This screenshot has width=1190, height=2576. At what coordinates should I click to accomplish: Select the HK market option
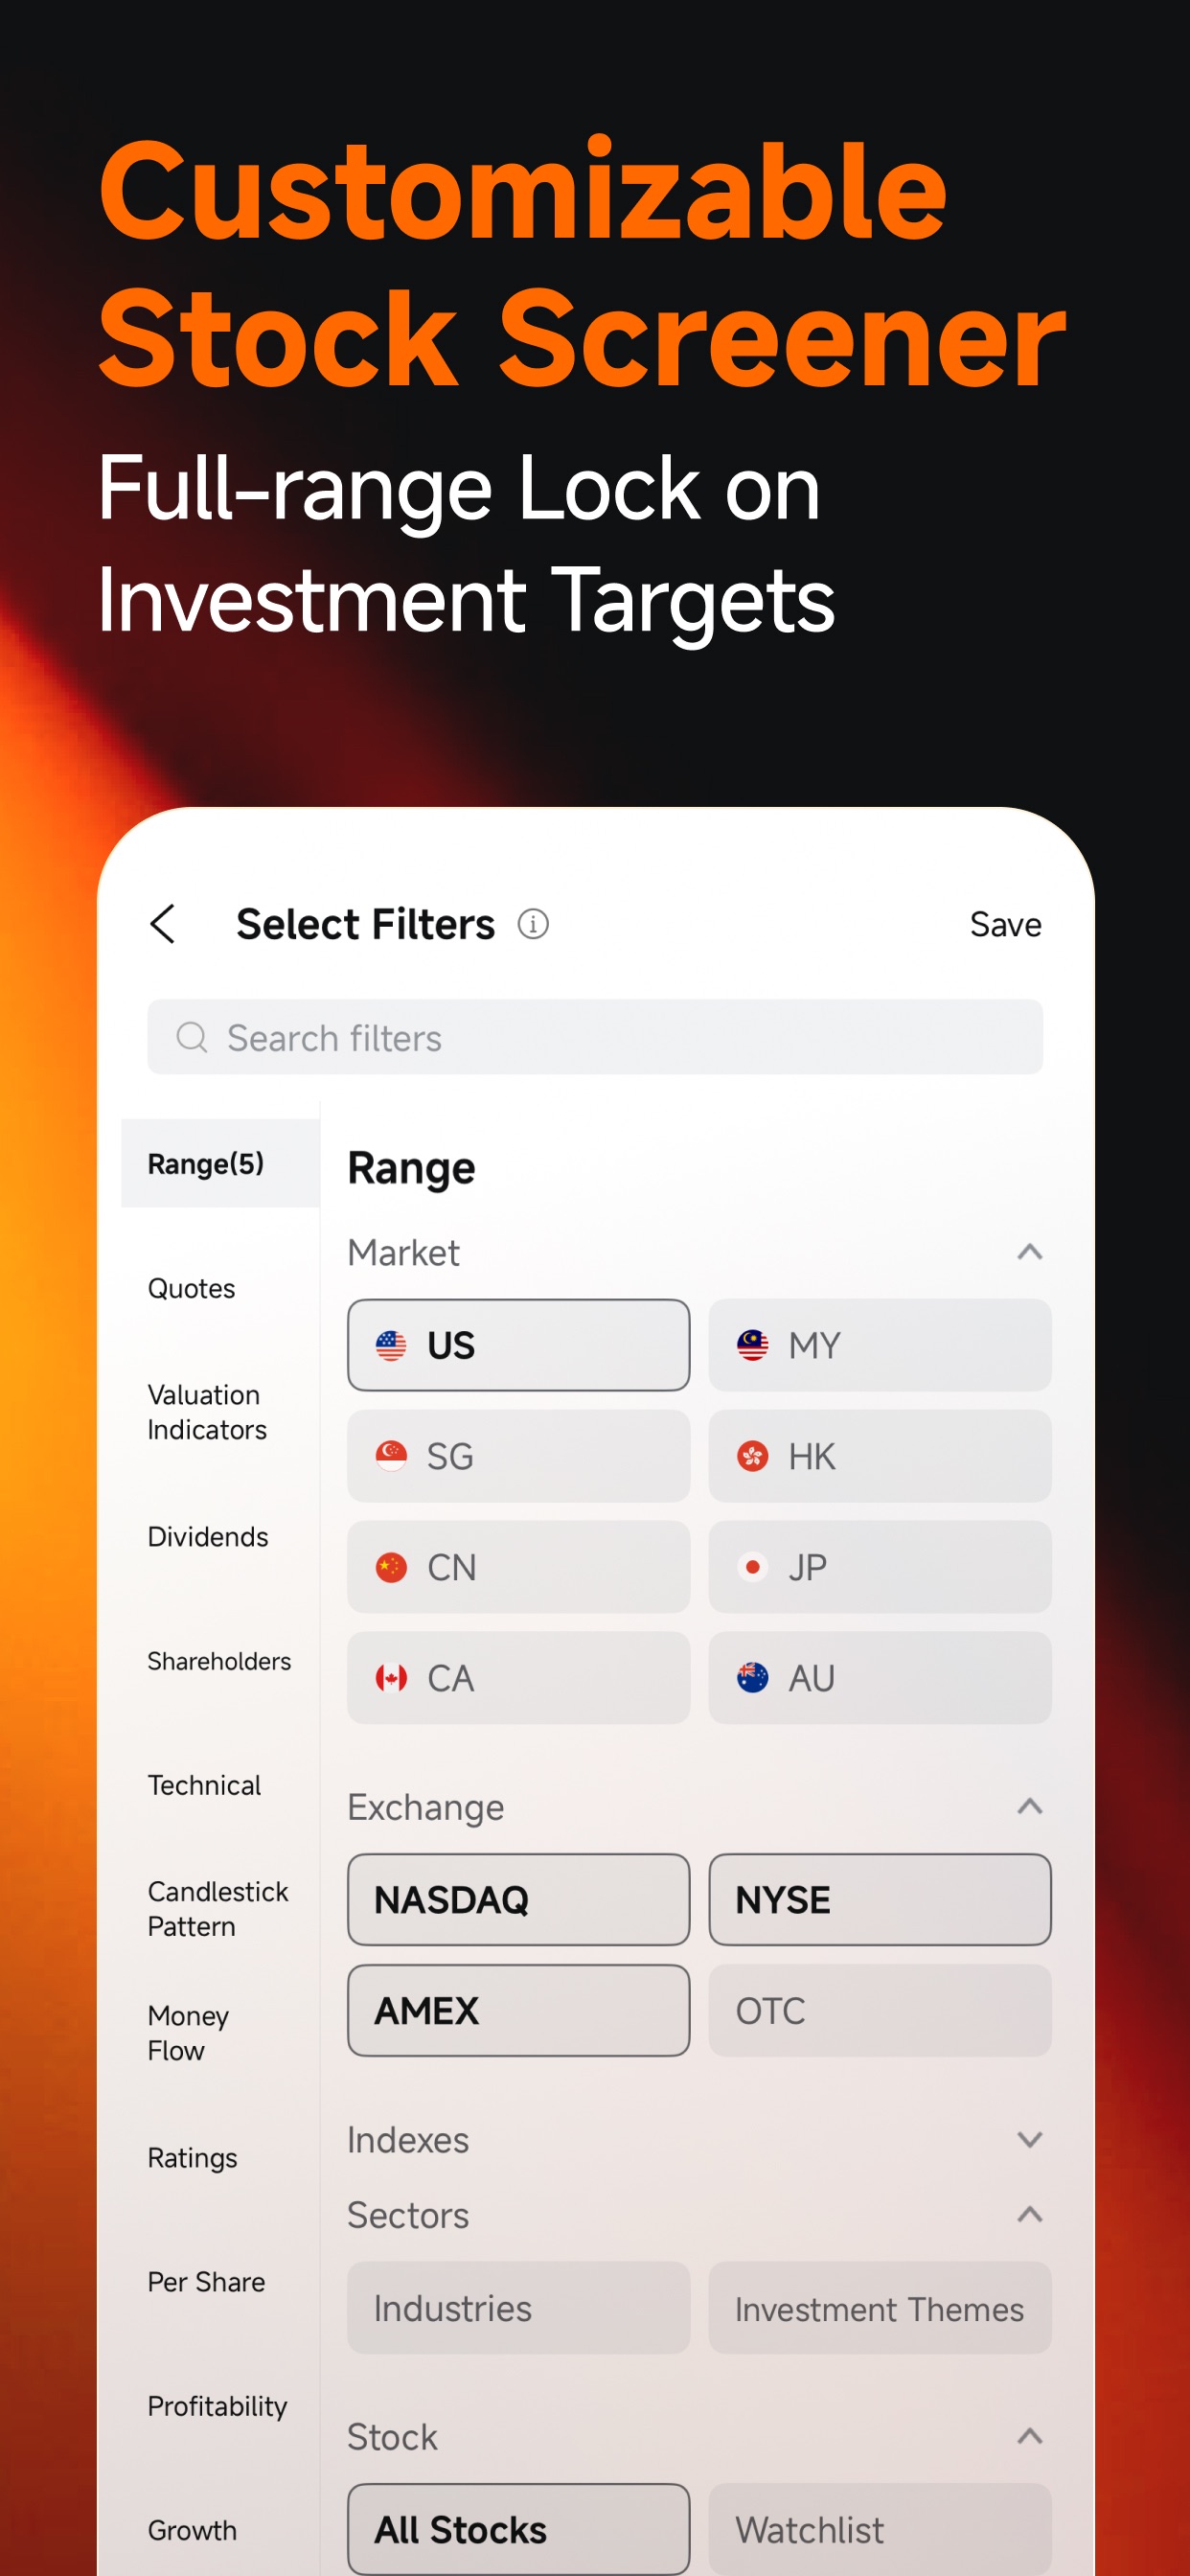tap(880, 1456)
